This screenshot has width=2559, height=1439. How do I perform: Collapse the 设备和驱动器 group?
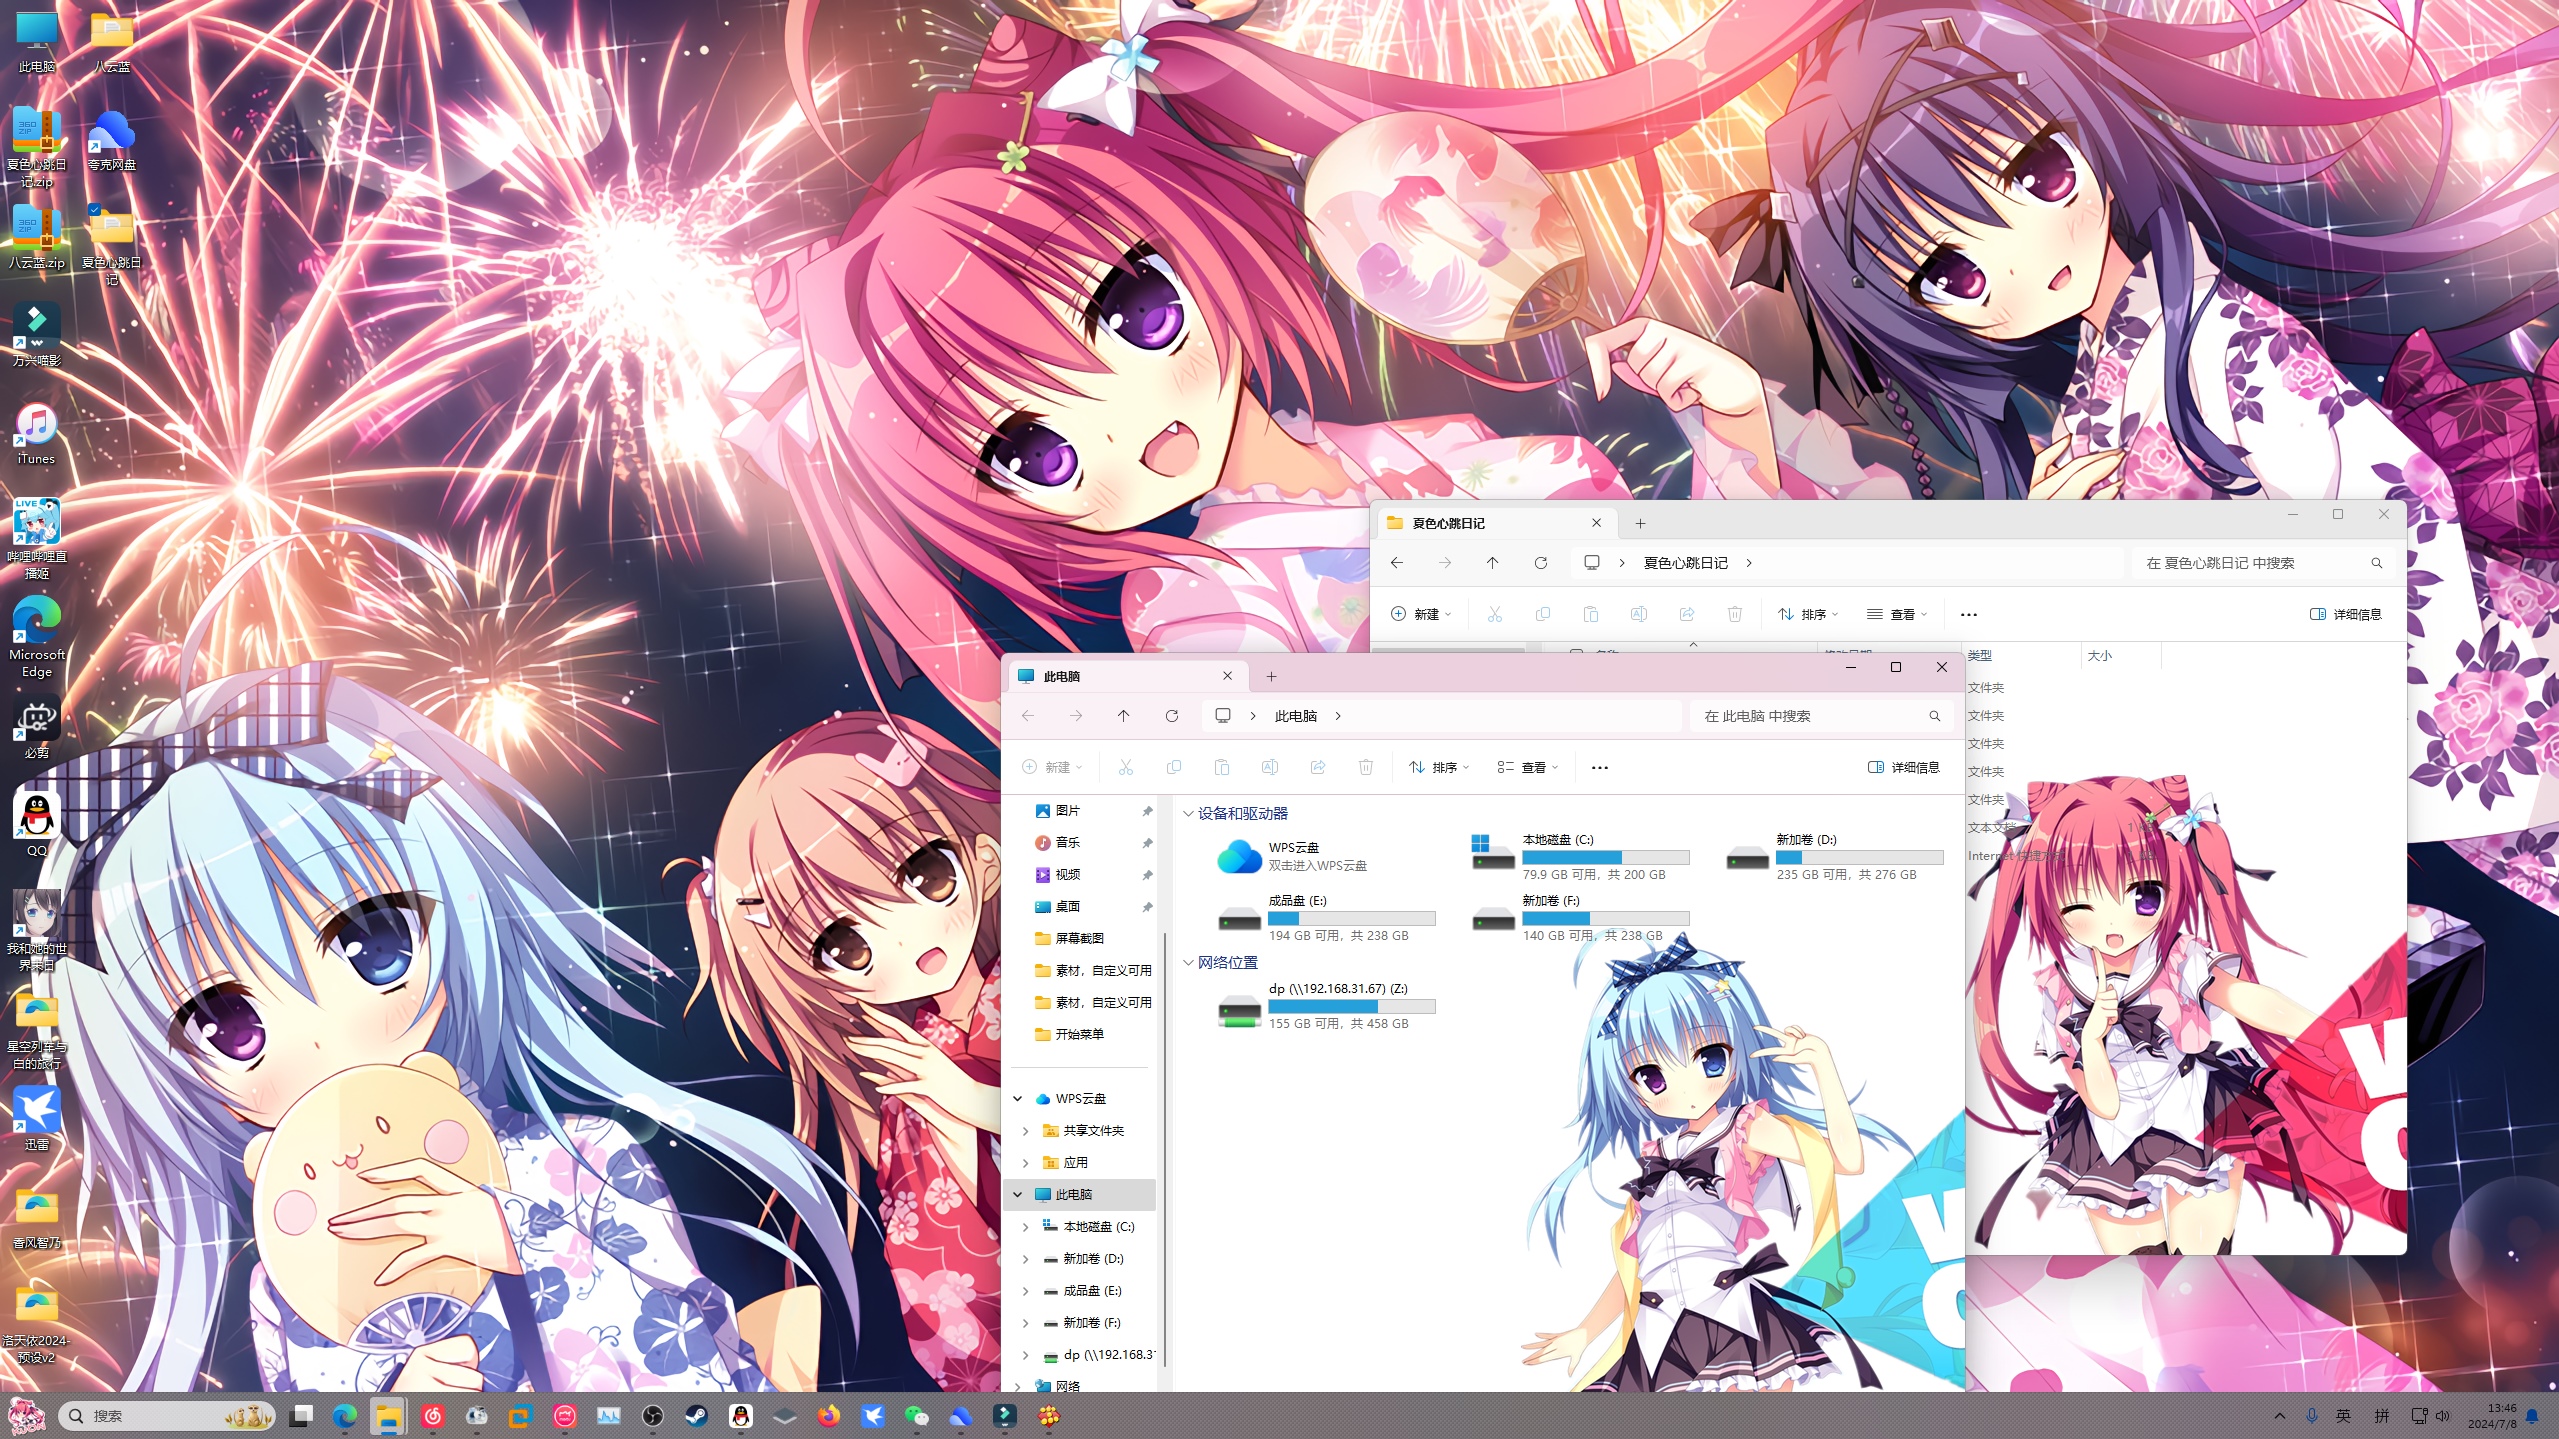tap(1188, 814)
